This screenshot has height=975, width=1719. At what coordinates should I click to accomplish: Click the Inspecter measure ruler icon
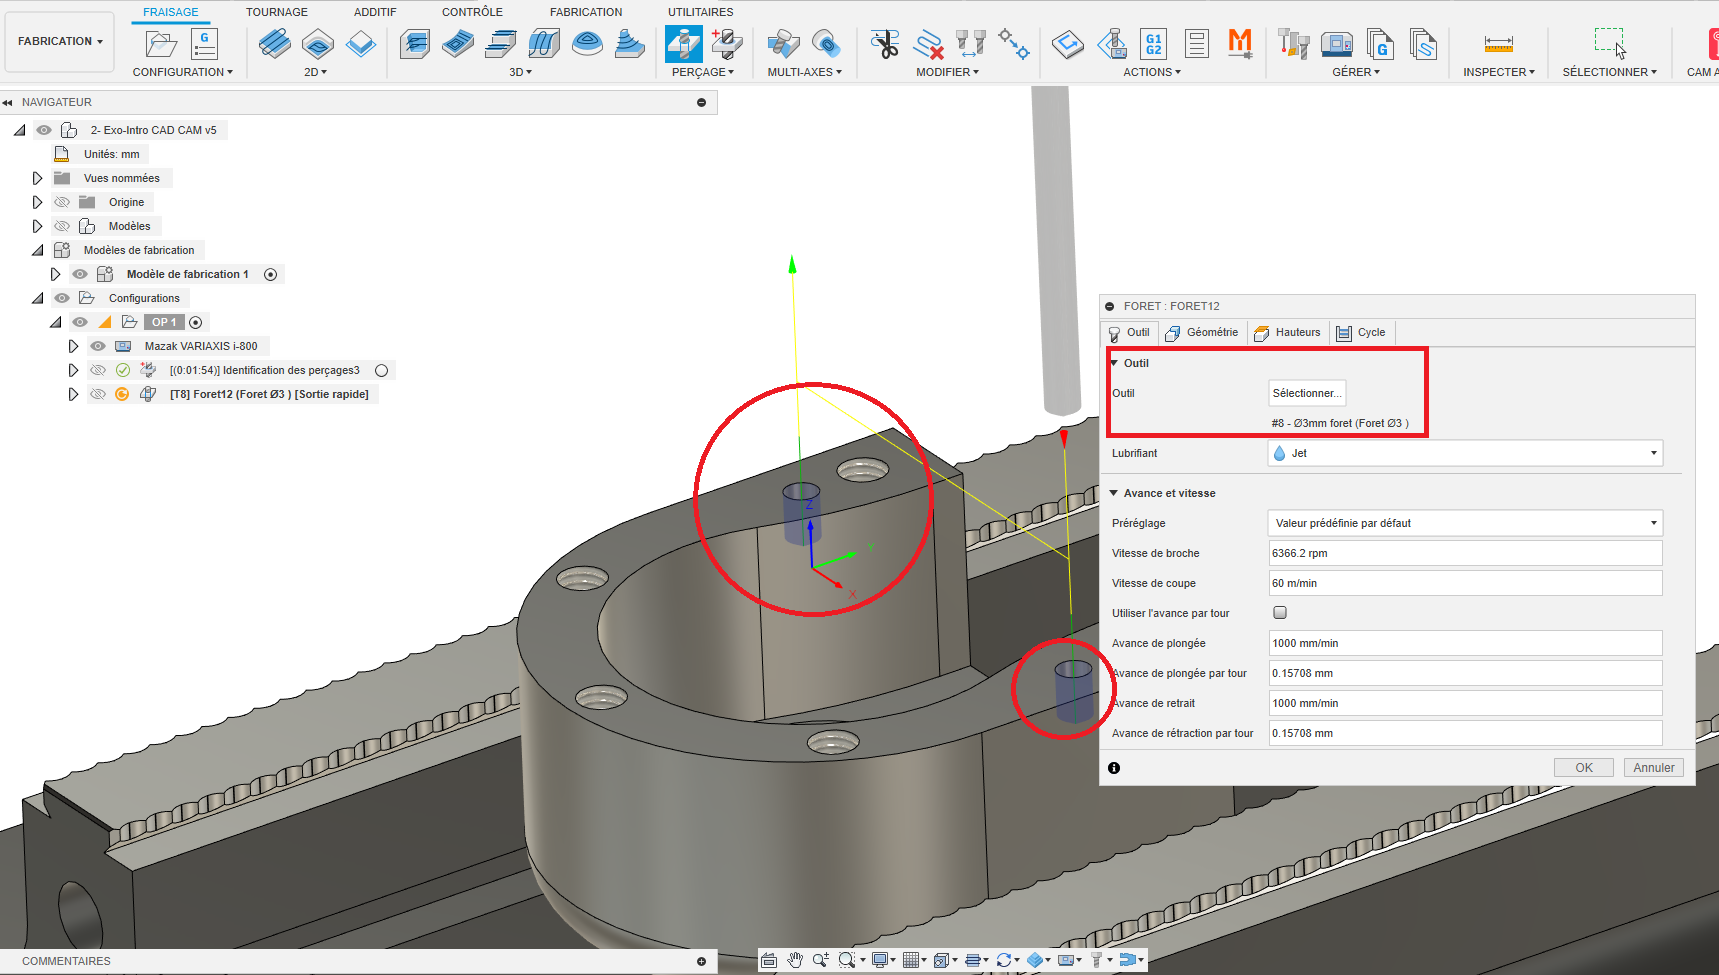(x=1498, y=44)
